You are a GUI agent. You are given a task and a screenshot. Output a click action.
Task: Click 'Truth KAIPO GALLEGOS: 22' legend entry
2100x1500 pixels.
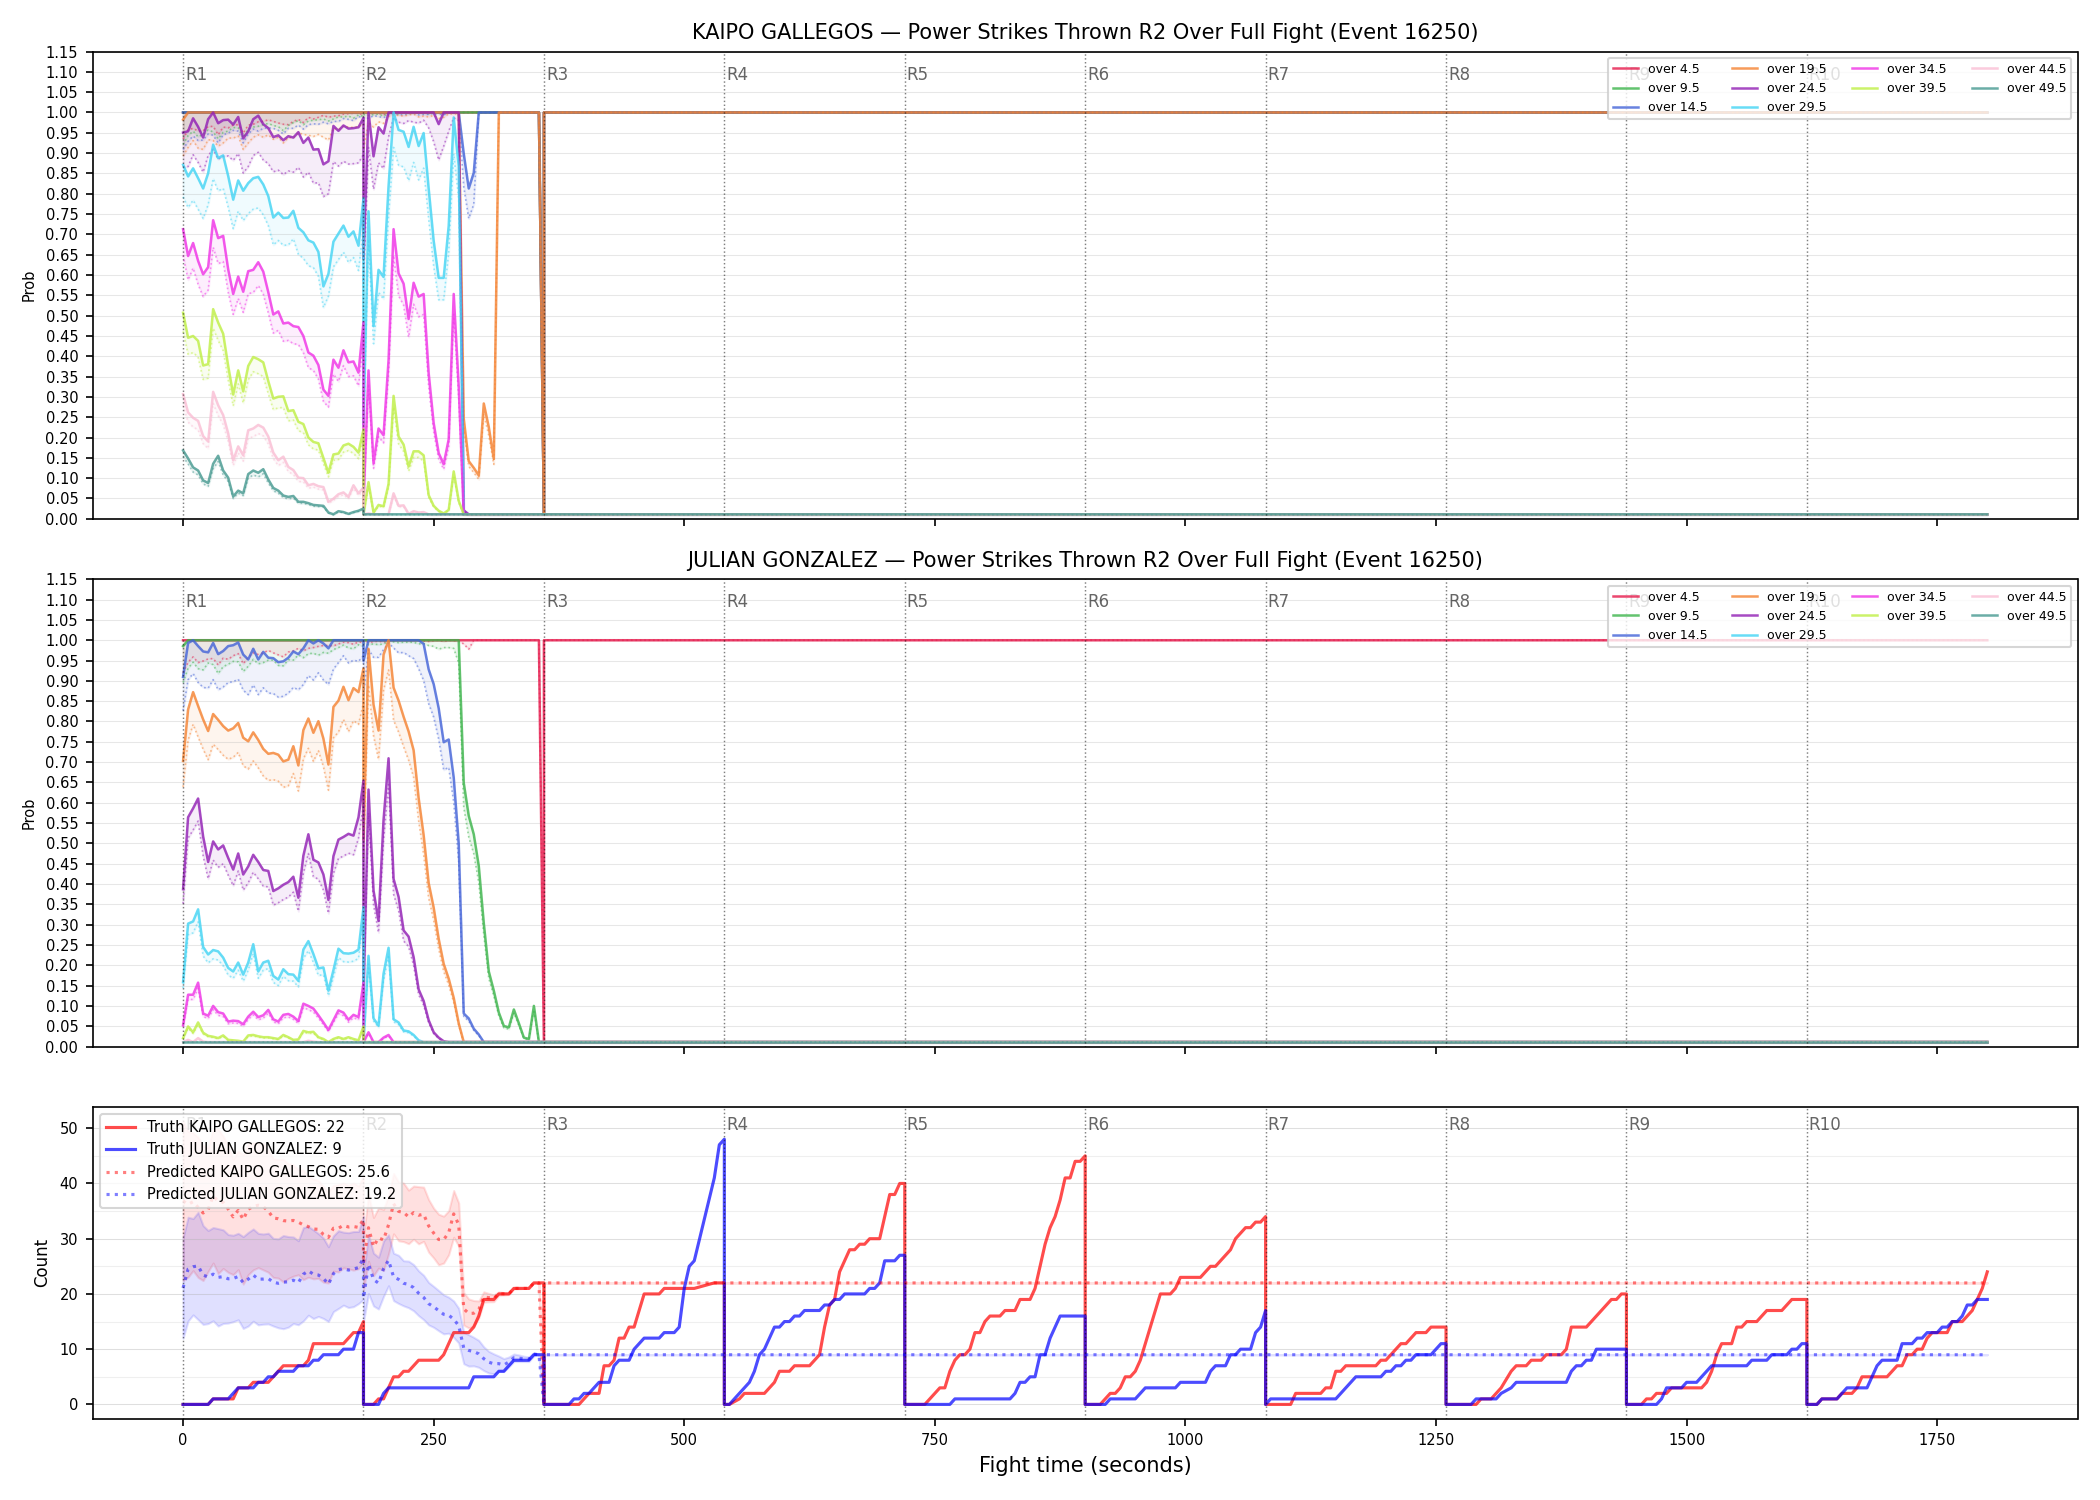pos(225,1127)
